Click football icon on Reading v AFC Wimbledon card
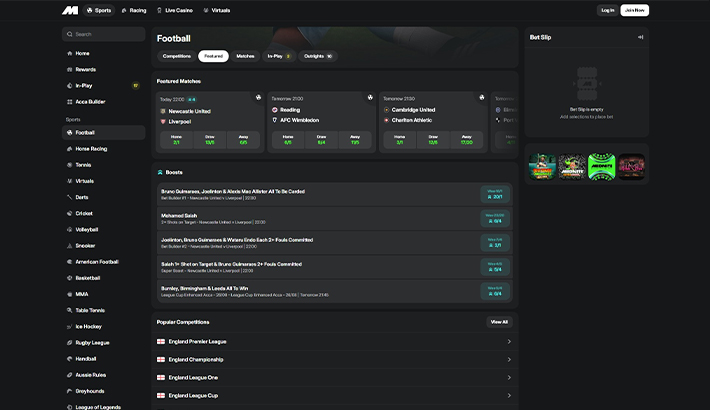This screenshot has height=410, width=710. 370,97
